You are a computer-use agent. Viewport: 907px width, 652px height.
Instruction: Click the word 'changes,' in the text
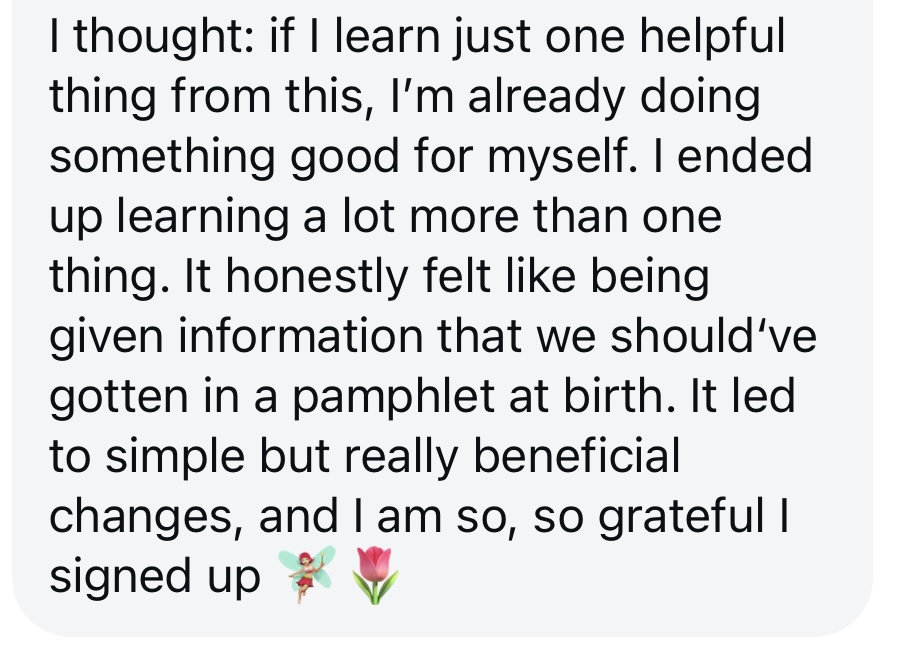pos(148,518)
